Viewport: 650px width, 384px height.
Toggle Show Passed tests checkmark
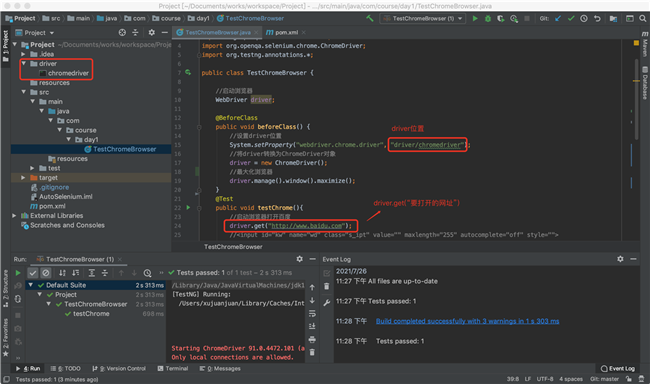[33, 273]
